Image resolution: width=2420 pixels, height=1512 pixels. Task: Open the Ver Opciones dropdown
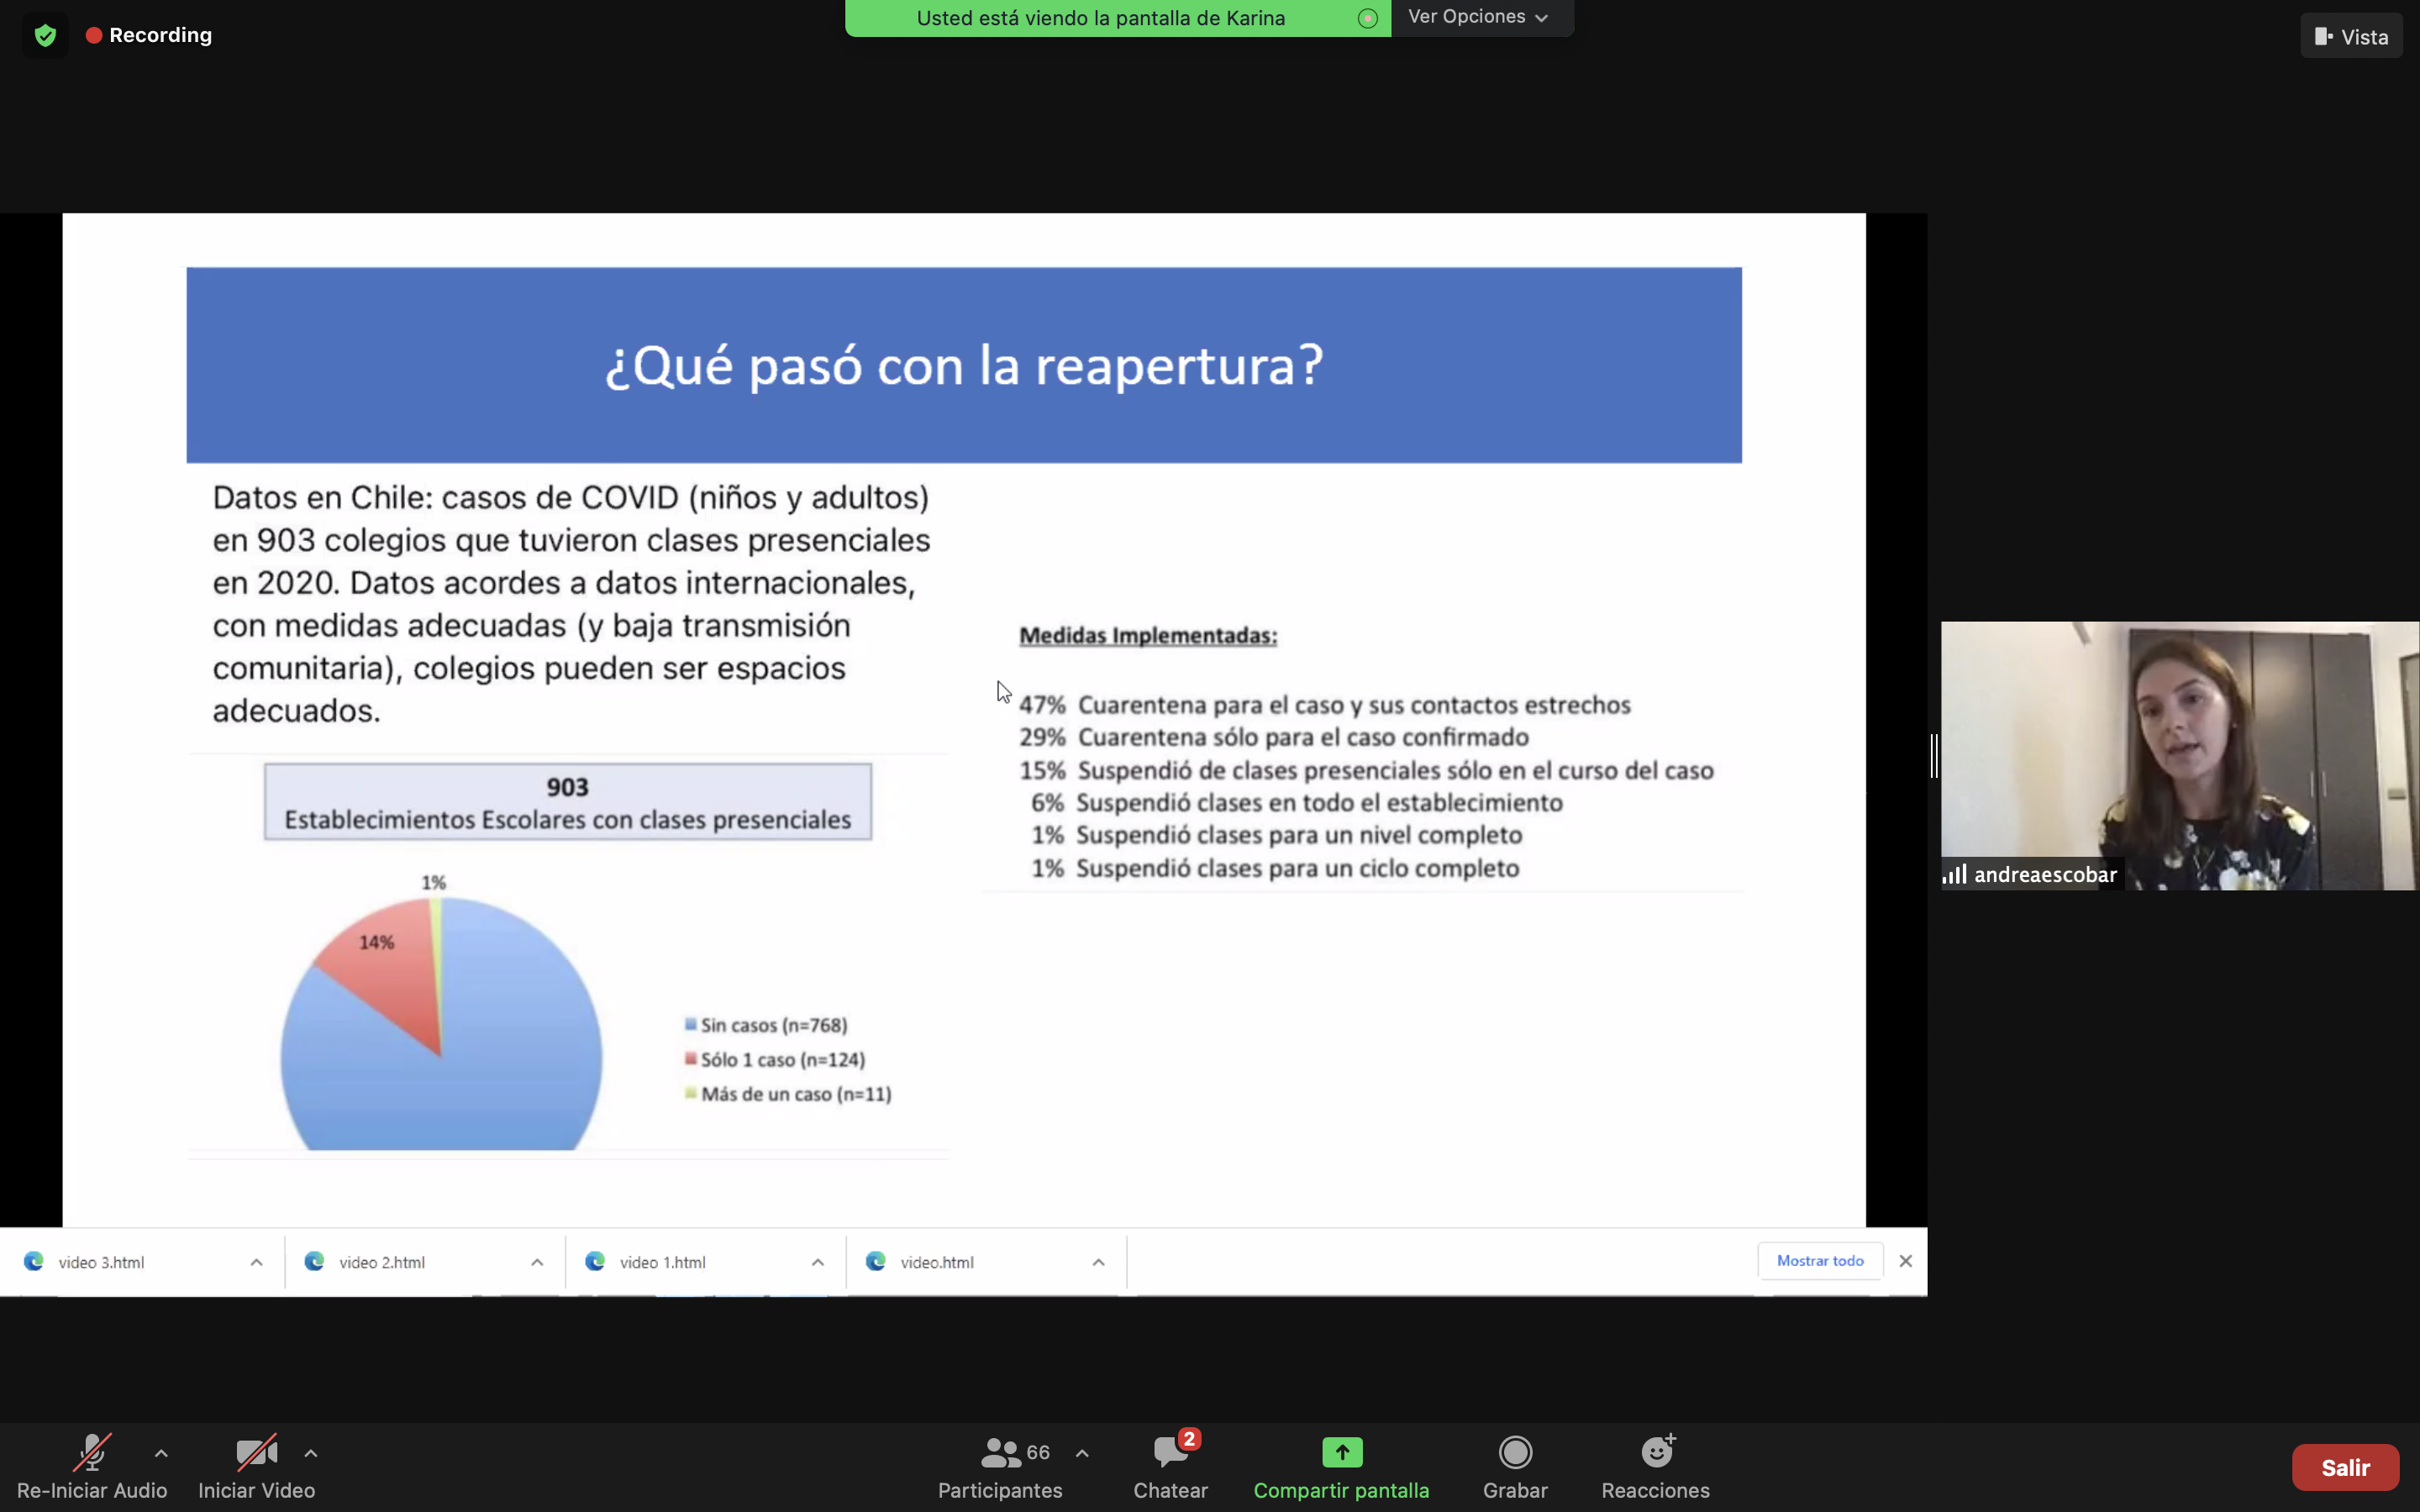[x=1480, y=17]
